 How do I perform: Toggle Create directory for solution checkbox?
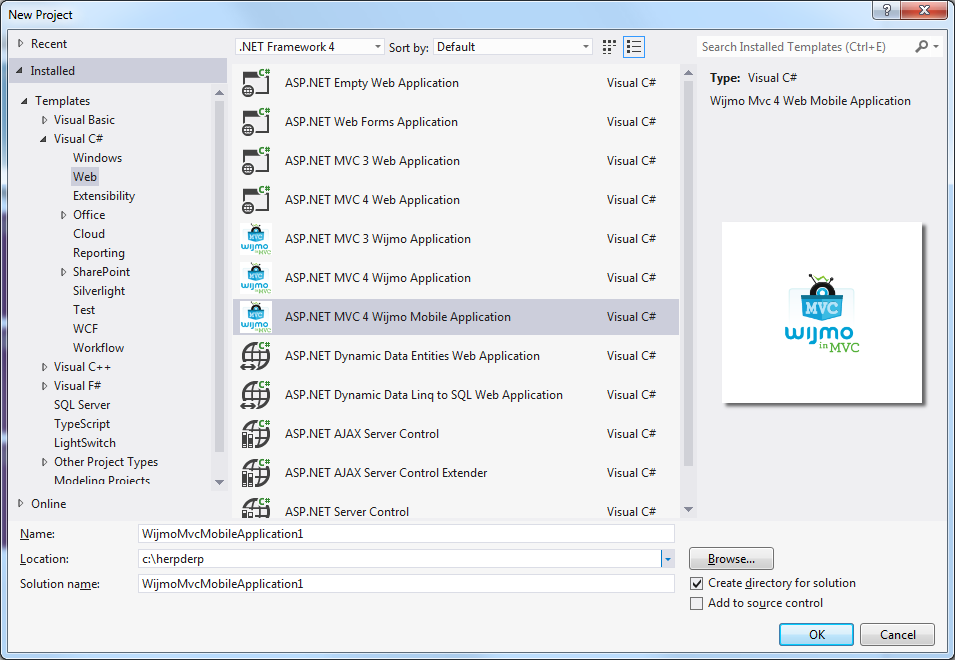696,583
